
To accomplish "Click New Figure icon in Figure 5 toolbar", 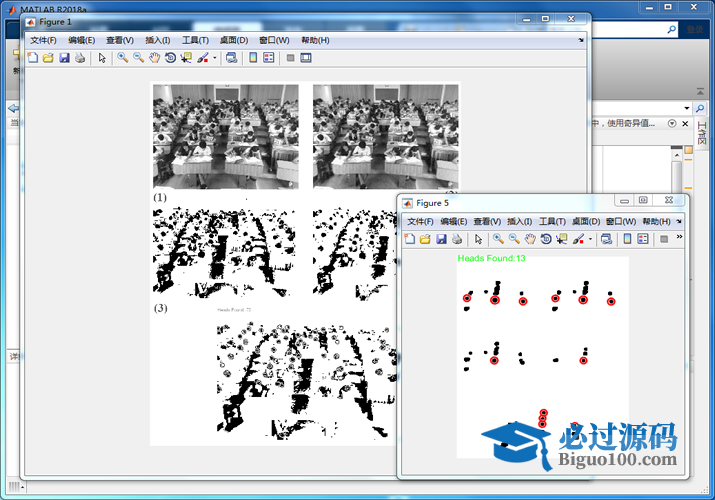I will 409,239.
